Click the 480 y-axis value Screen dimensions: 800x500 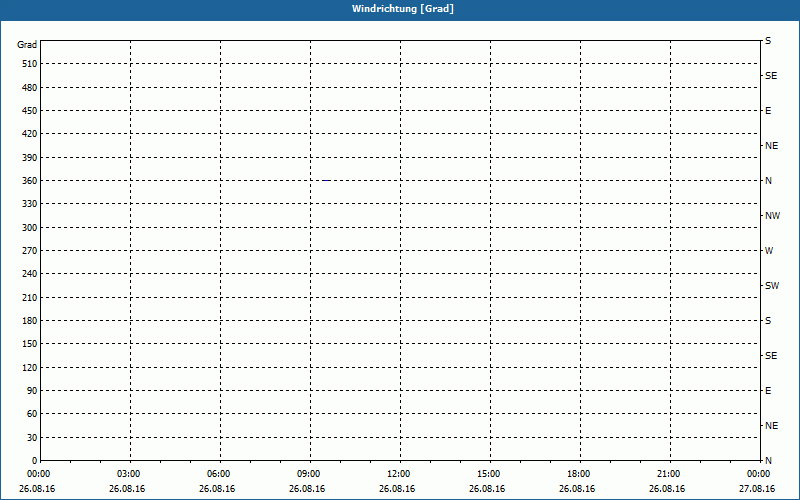[30, 88]
